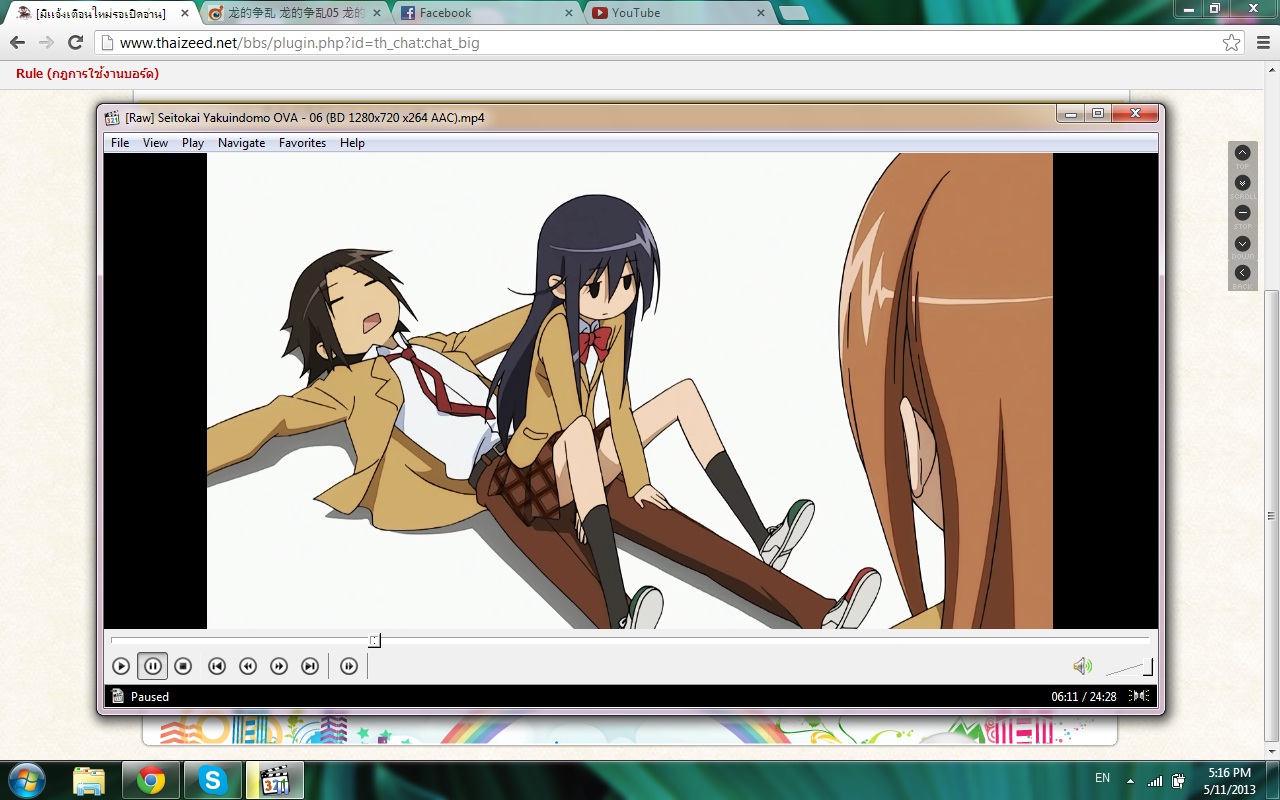The width and height of the screenshot is (1280, 800).
Task: Click the Pause button in media player
Action: (152, 666)
